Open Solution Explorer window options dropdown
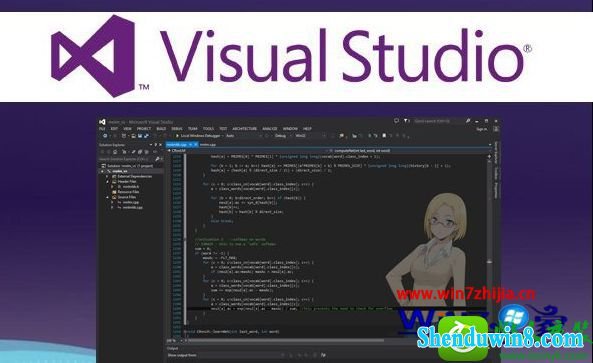Image resolution: width=593 pixels, height=363 pixels. click(x=151, y=145)
